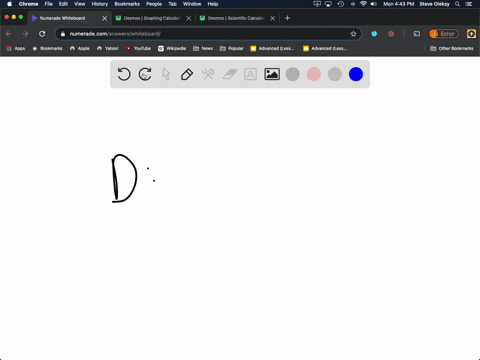Select the eraser tool
The image size is (480, 360).
coord(229,74)
